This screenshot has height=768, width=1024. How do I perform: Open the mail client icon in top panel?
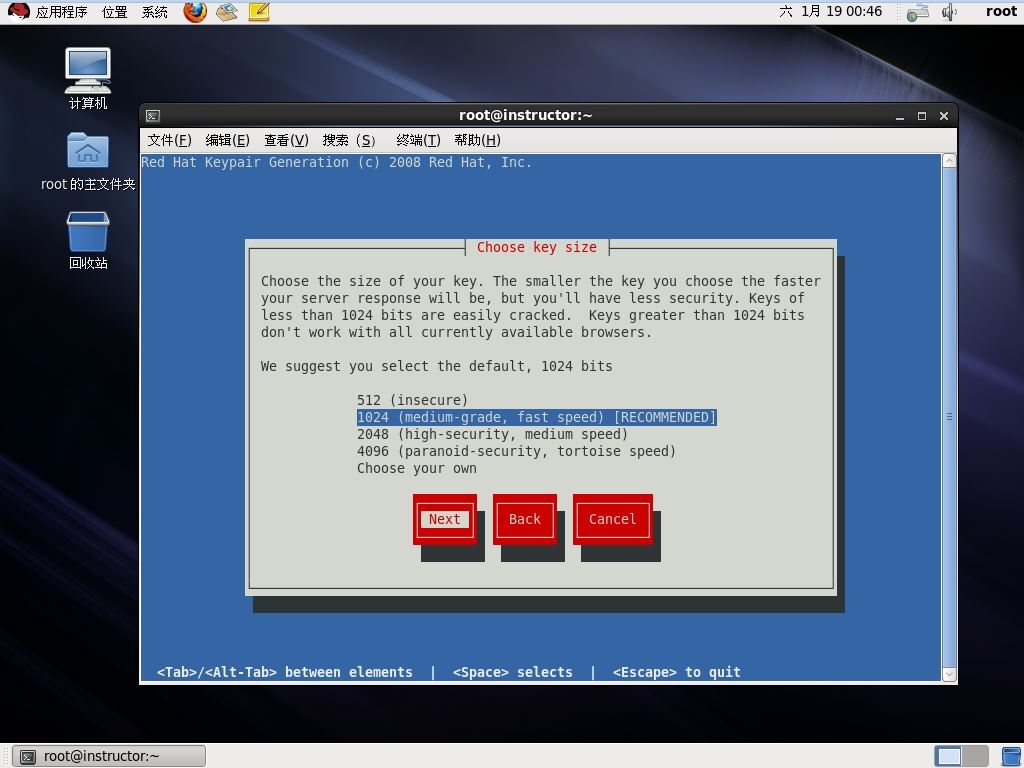coord(227,12)
